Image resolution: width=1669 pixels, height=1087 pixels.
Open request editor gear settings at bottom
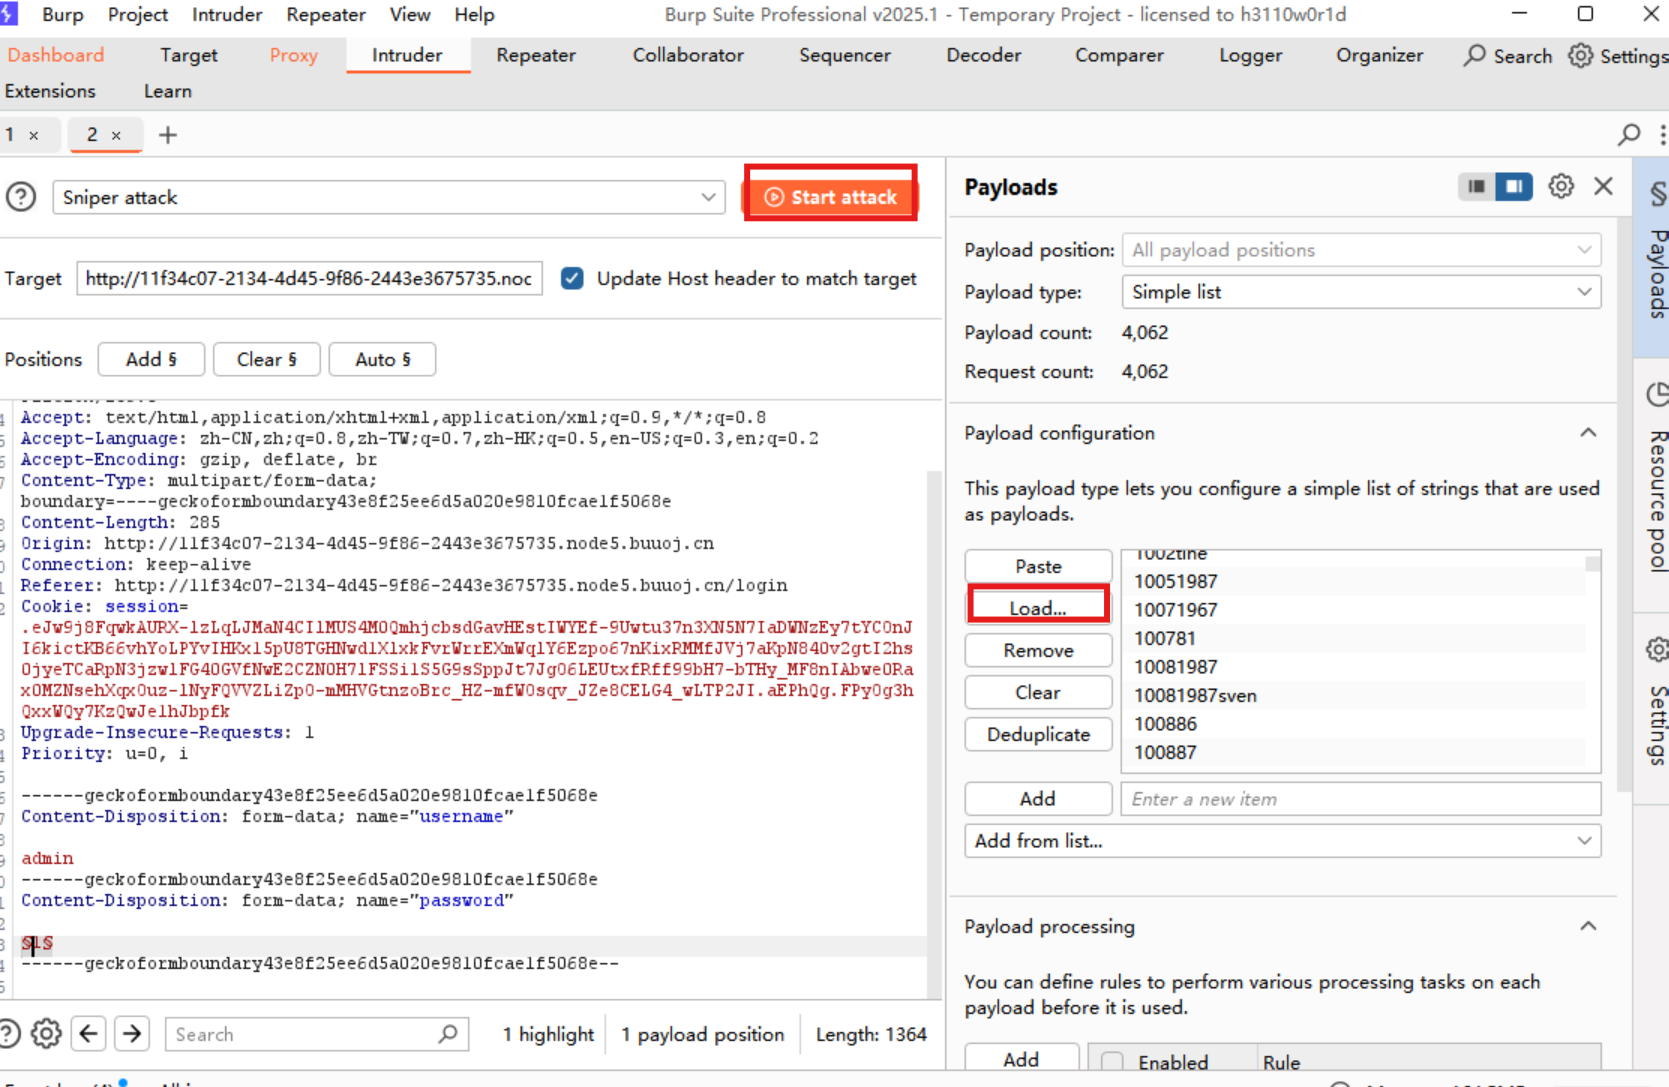coord(46,1033)
